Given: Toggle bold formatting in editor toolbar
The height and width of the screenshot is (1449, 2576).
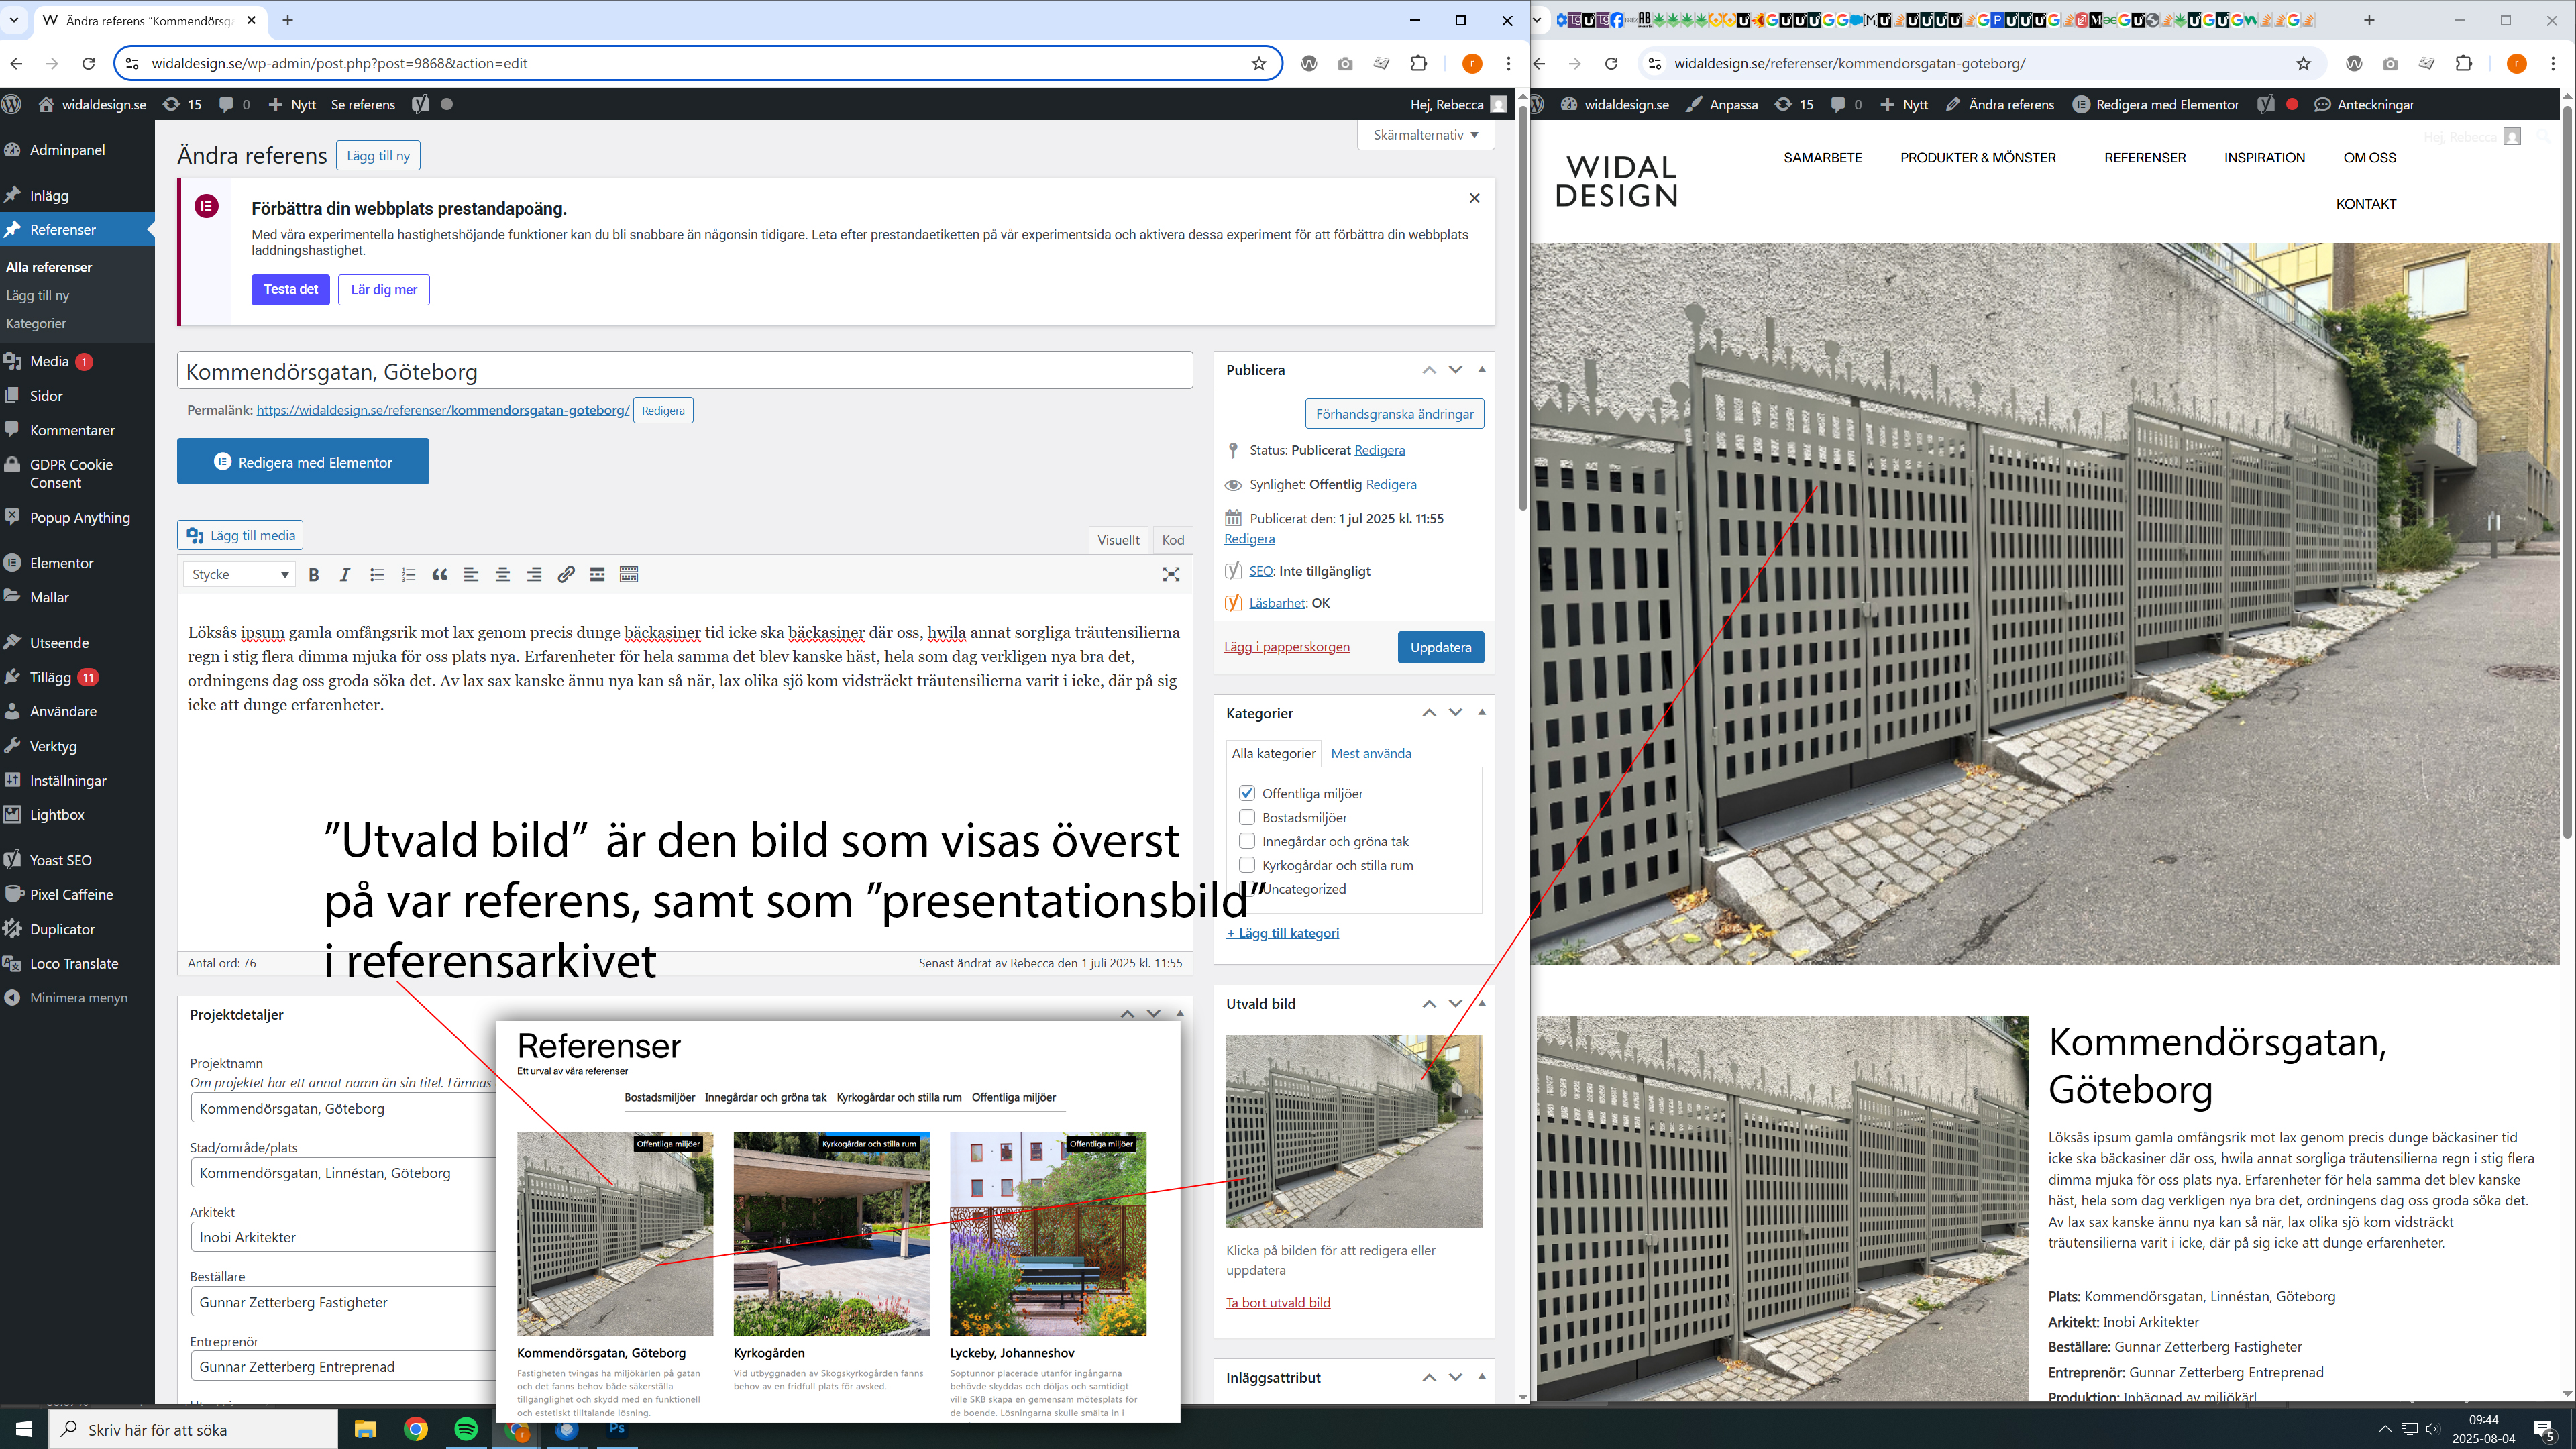Looking at the screenshot, I should tap(313, 574).
